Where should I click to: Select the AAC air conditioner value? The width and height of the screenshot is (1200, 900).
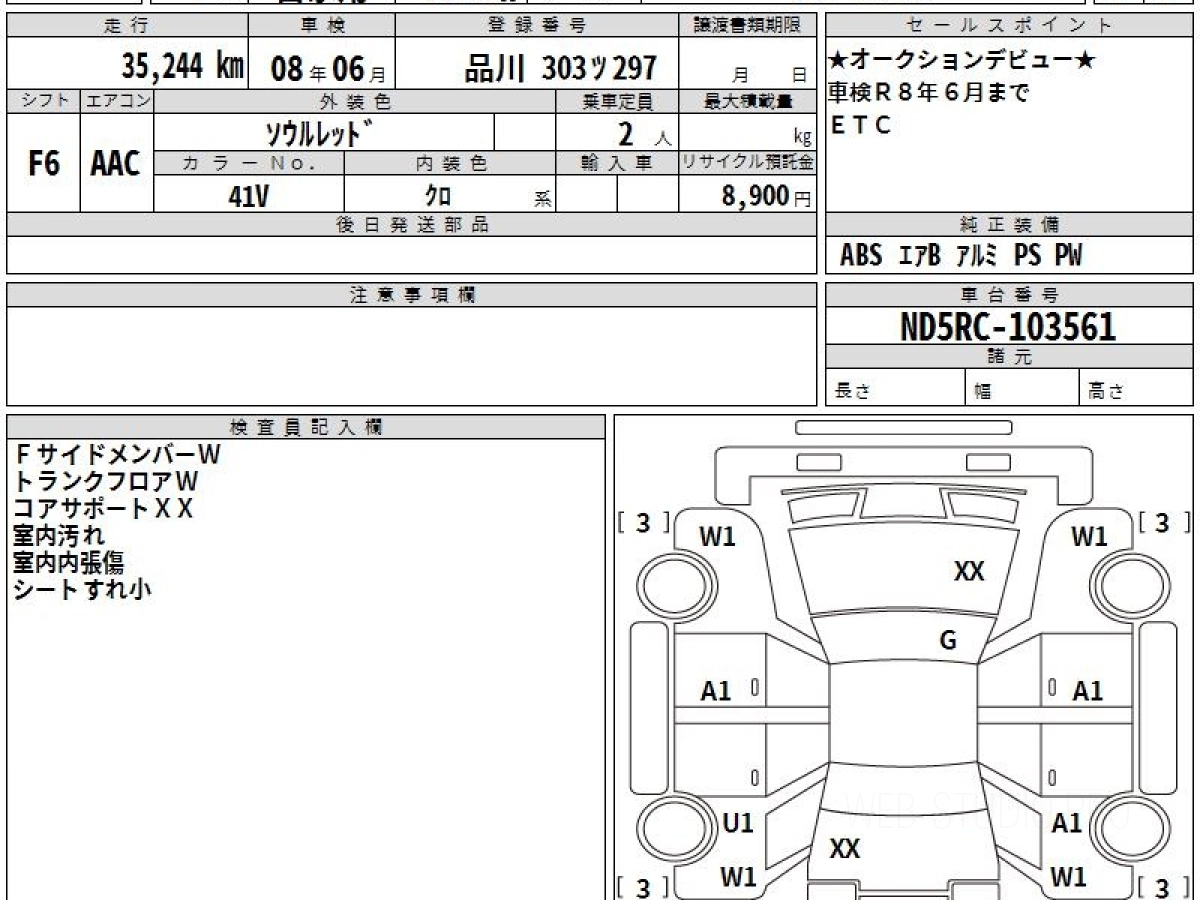click(x=116, y=164)
